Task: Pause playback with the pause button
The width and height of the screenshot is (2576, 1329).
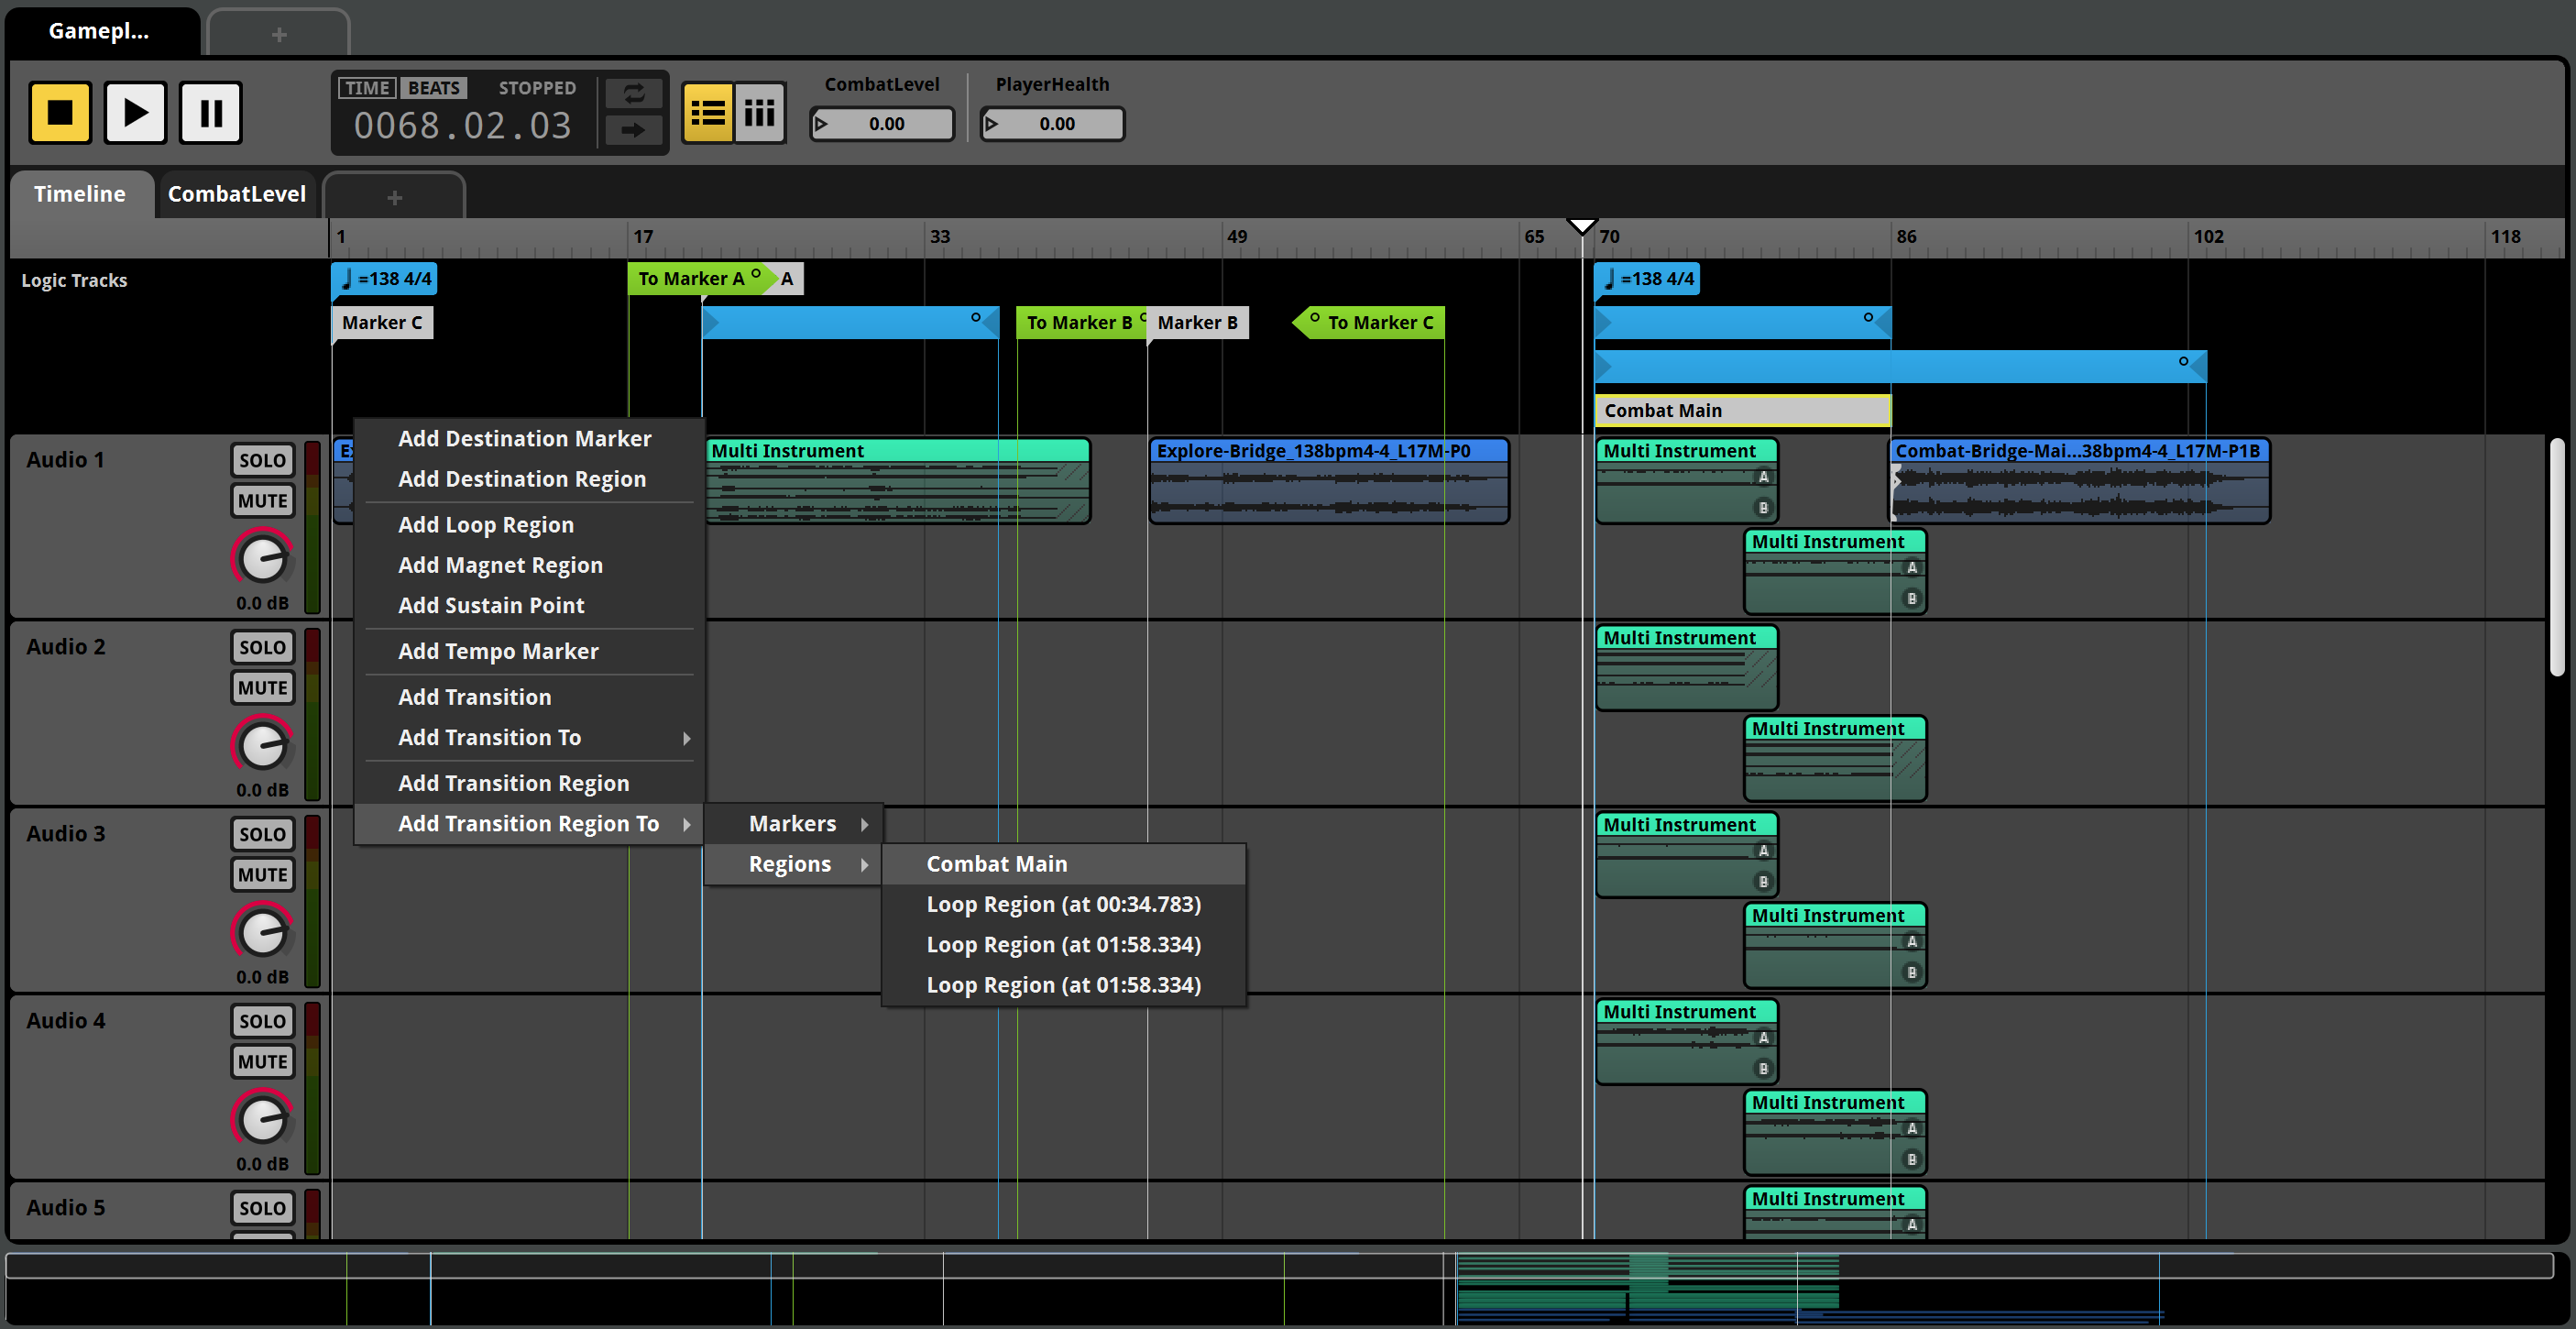Action: click(211, 112)
